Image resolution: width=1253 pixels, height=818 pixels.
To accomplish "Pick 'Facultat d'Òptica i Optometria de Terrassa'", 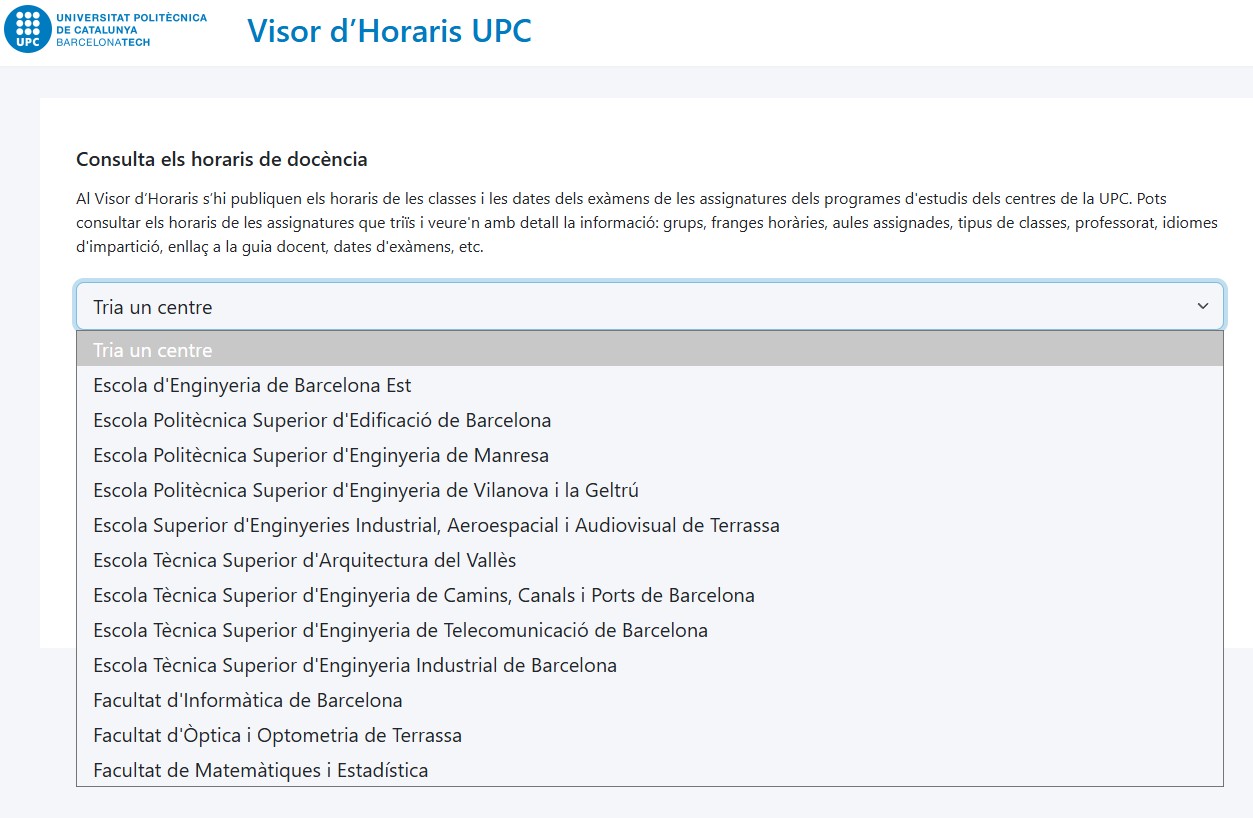I will click(x=276, y=735).
